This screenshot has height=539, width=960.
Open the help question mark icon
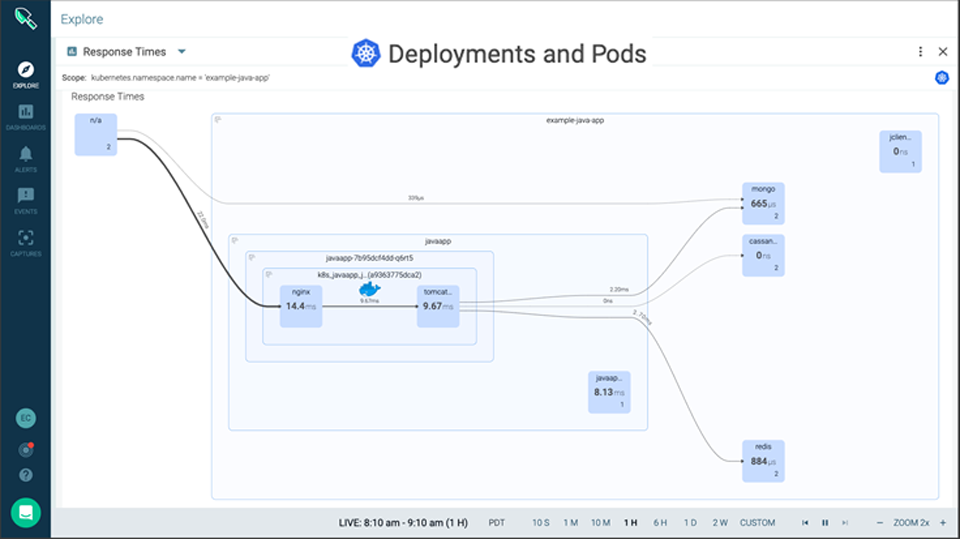point(25,475)
